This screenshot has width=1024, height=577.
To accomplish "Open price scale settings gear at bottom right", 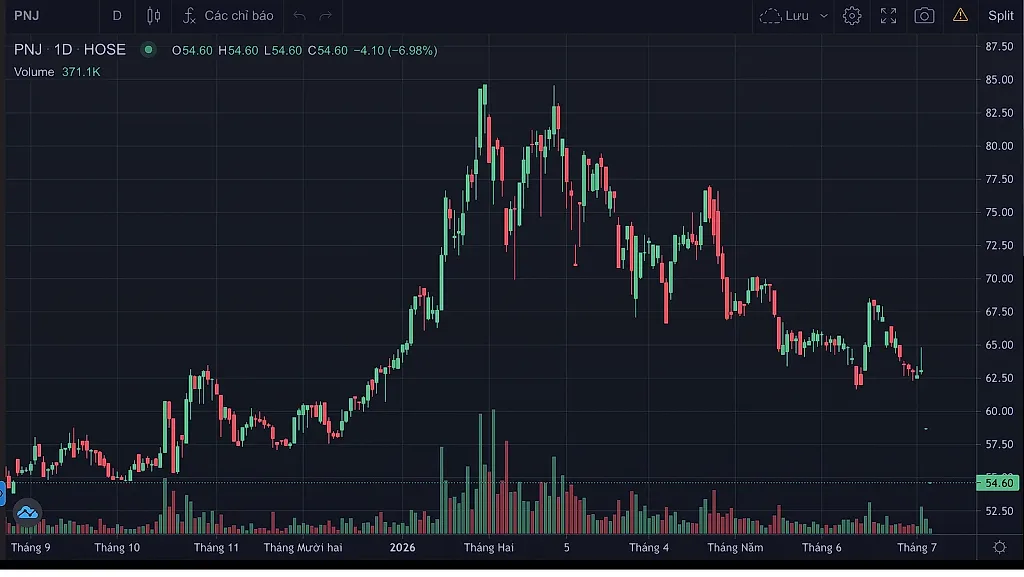I will pyautogui.click(x=1000, y=547).
